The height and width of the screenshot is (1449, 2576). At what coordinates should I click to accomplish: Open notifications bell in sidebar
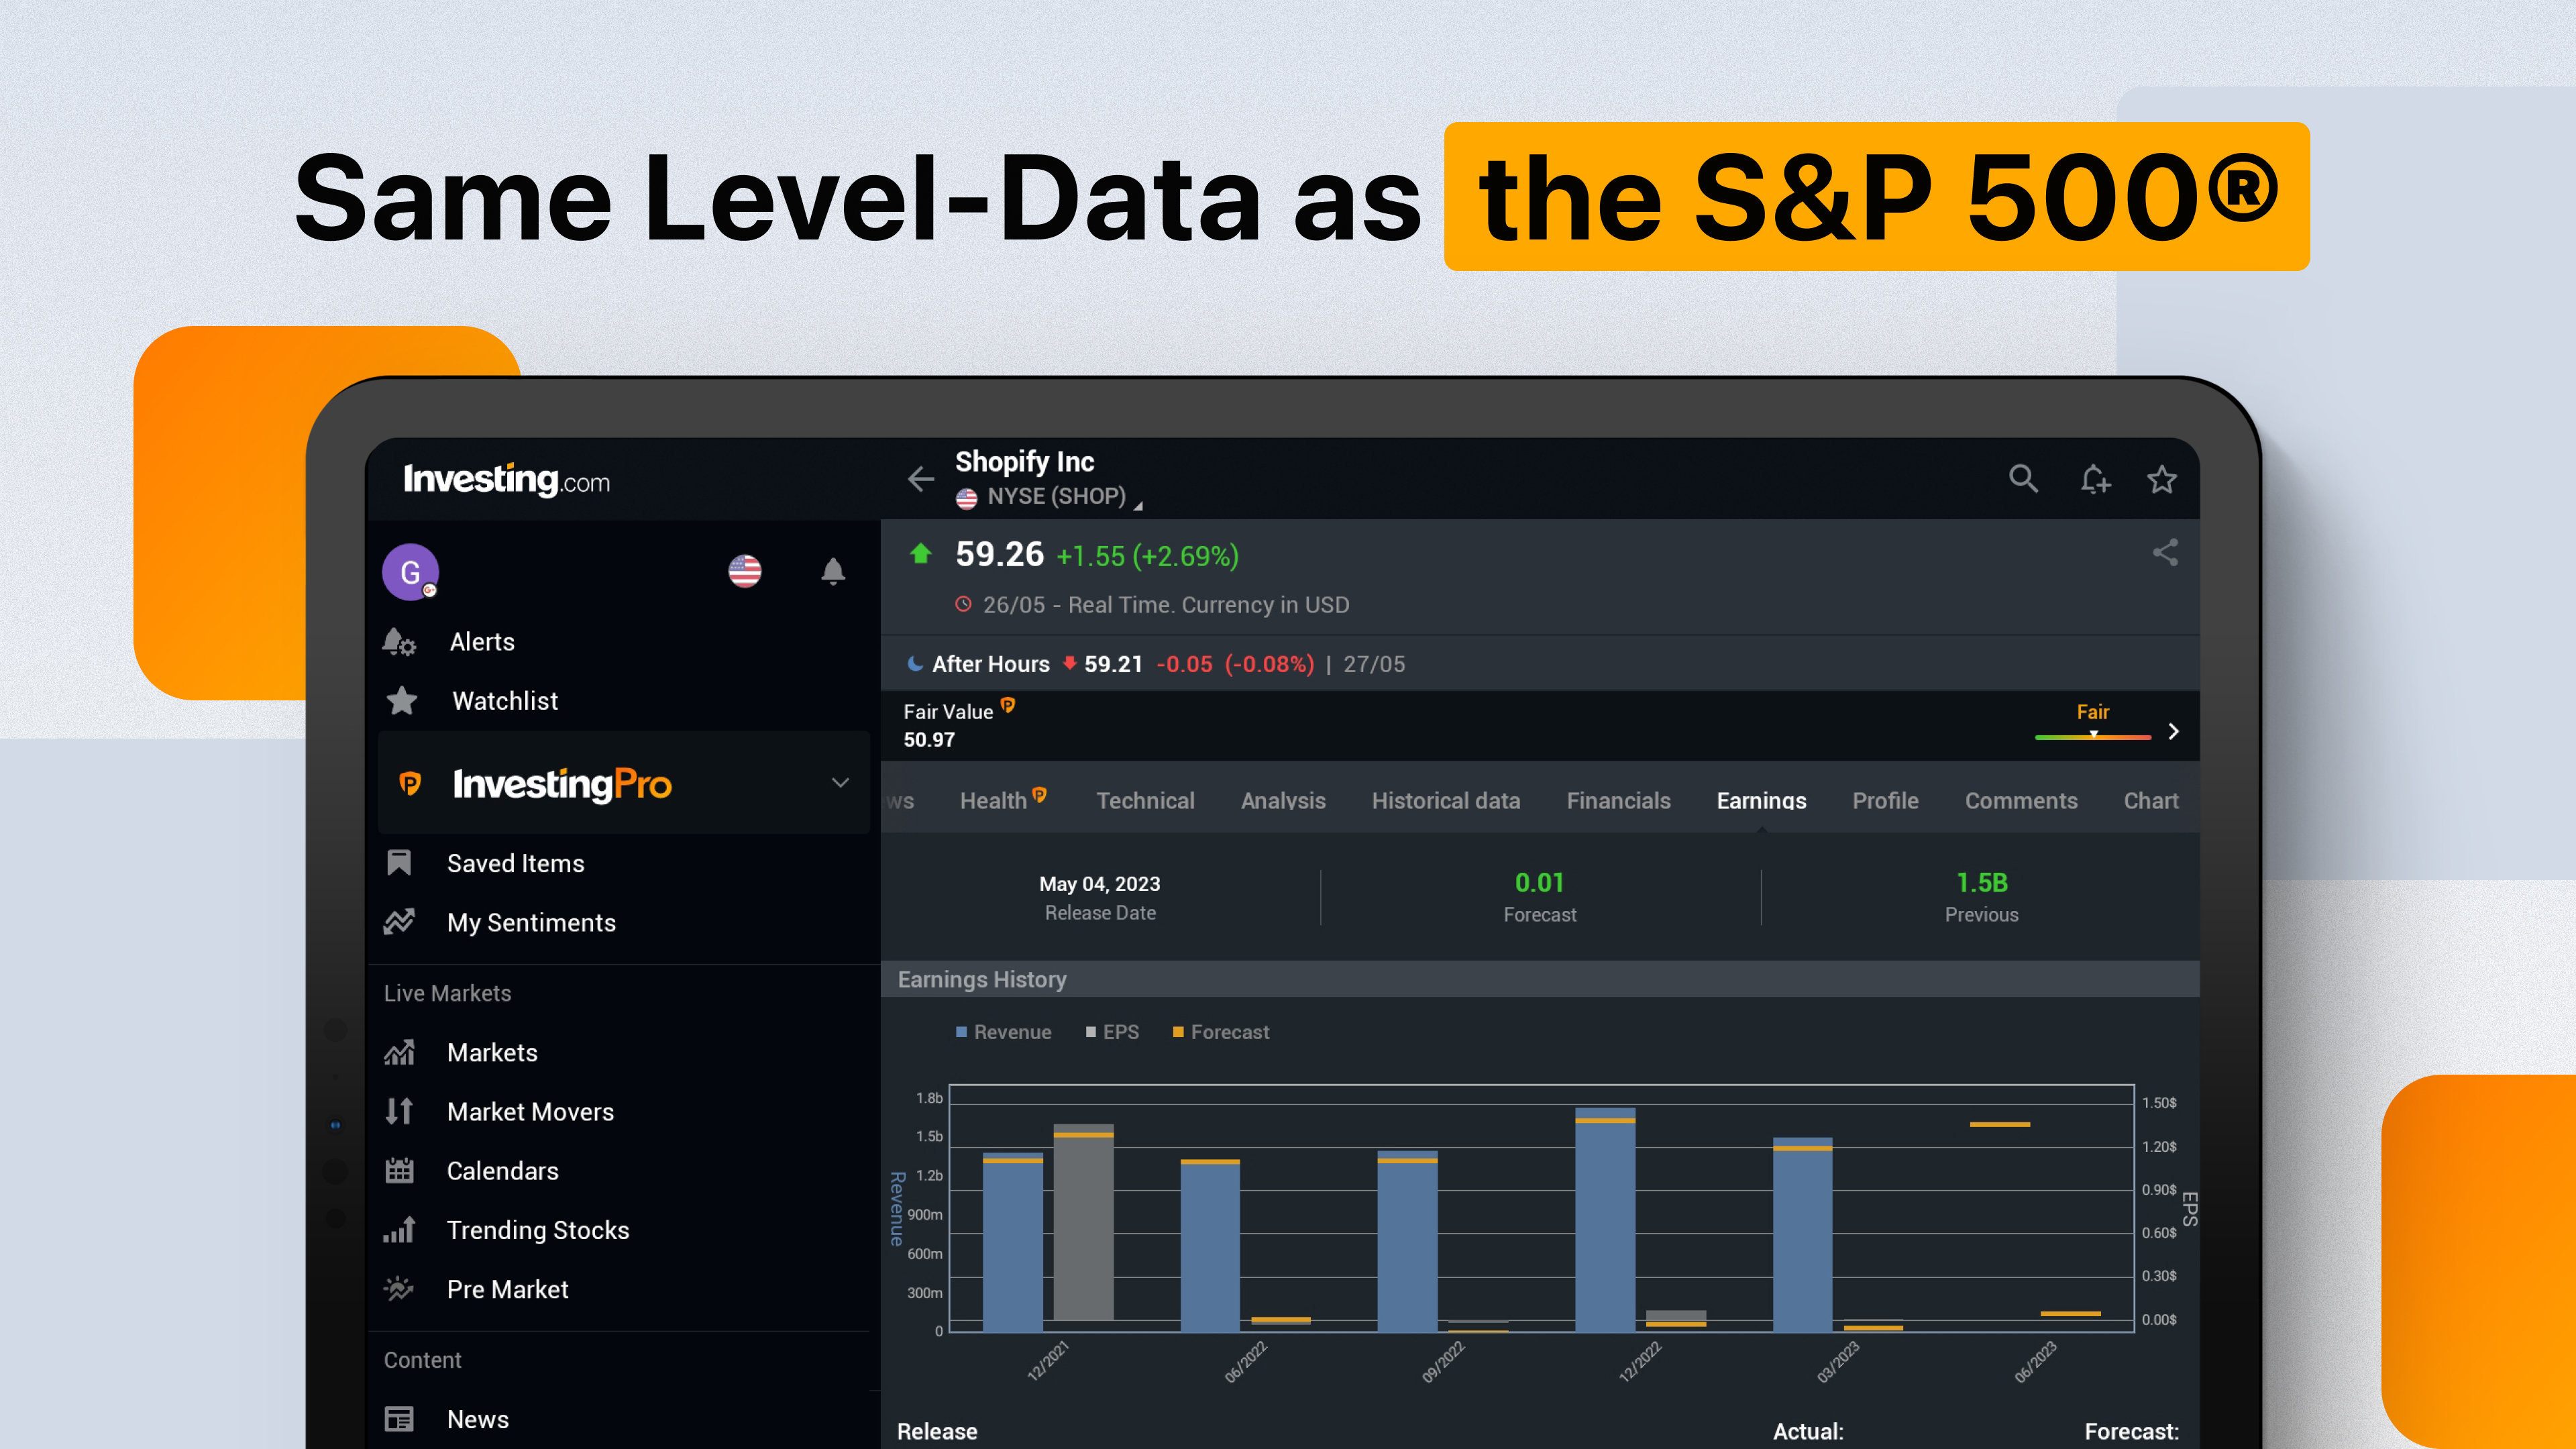[832, 571]
